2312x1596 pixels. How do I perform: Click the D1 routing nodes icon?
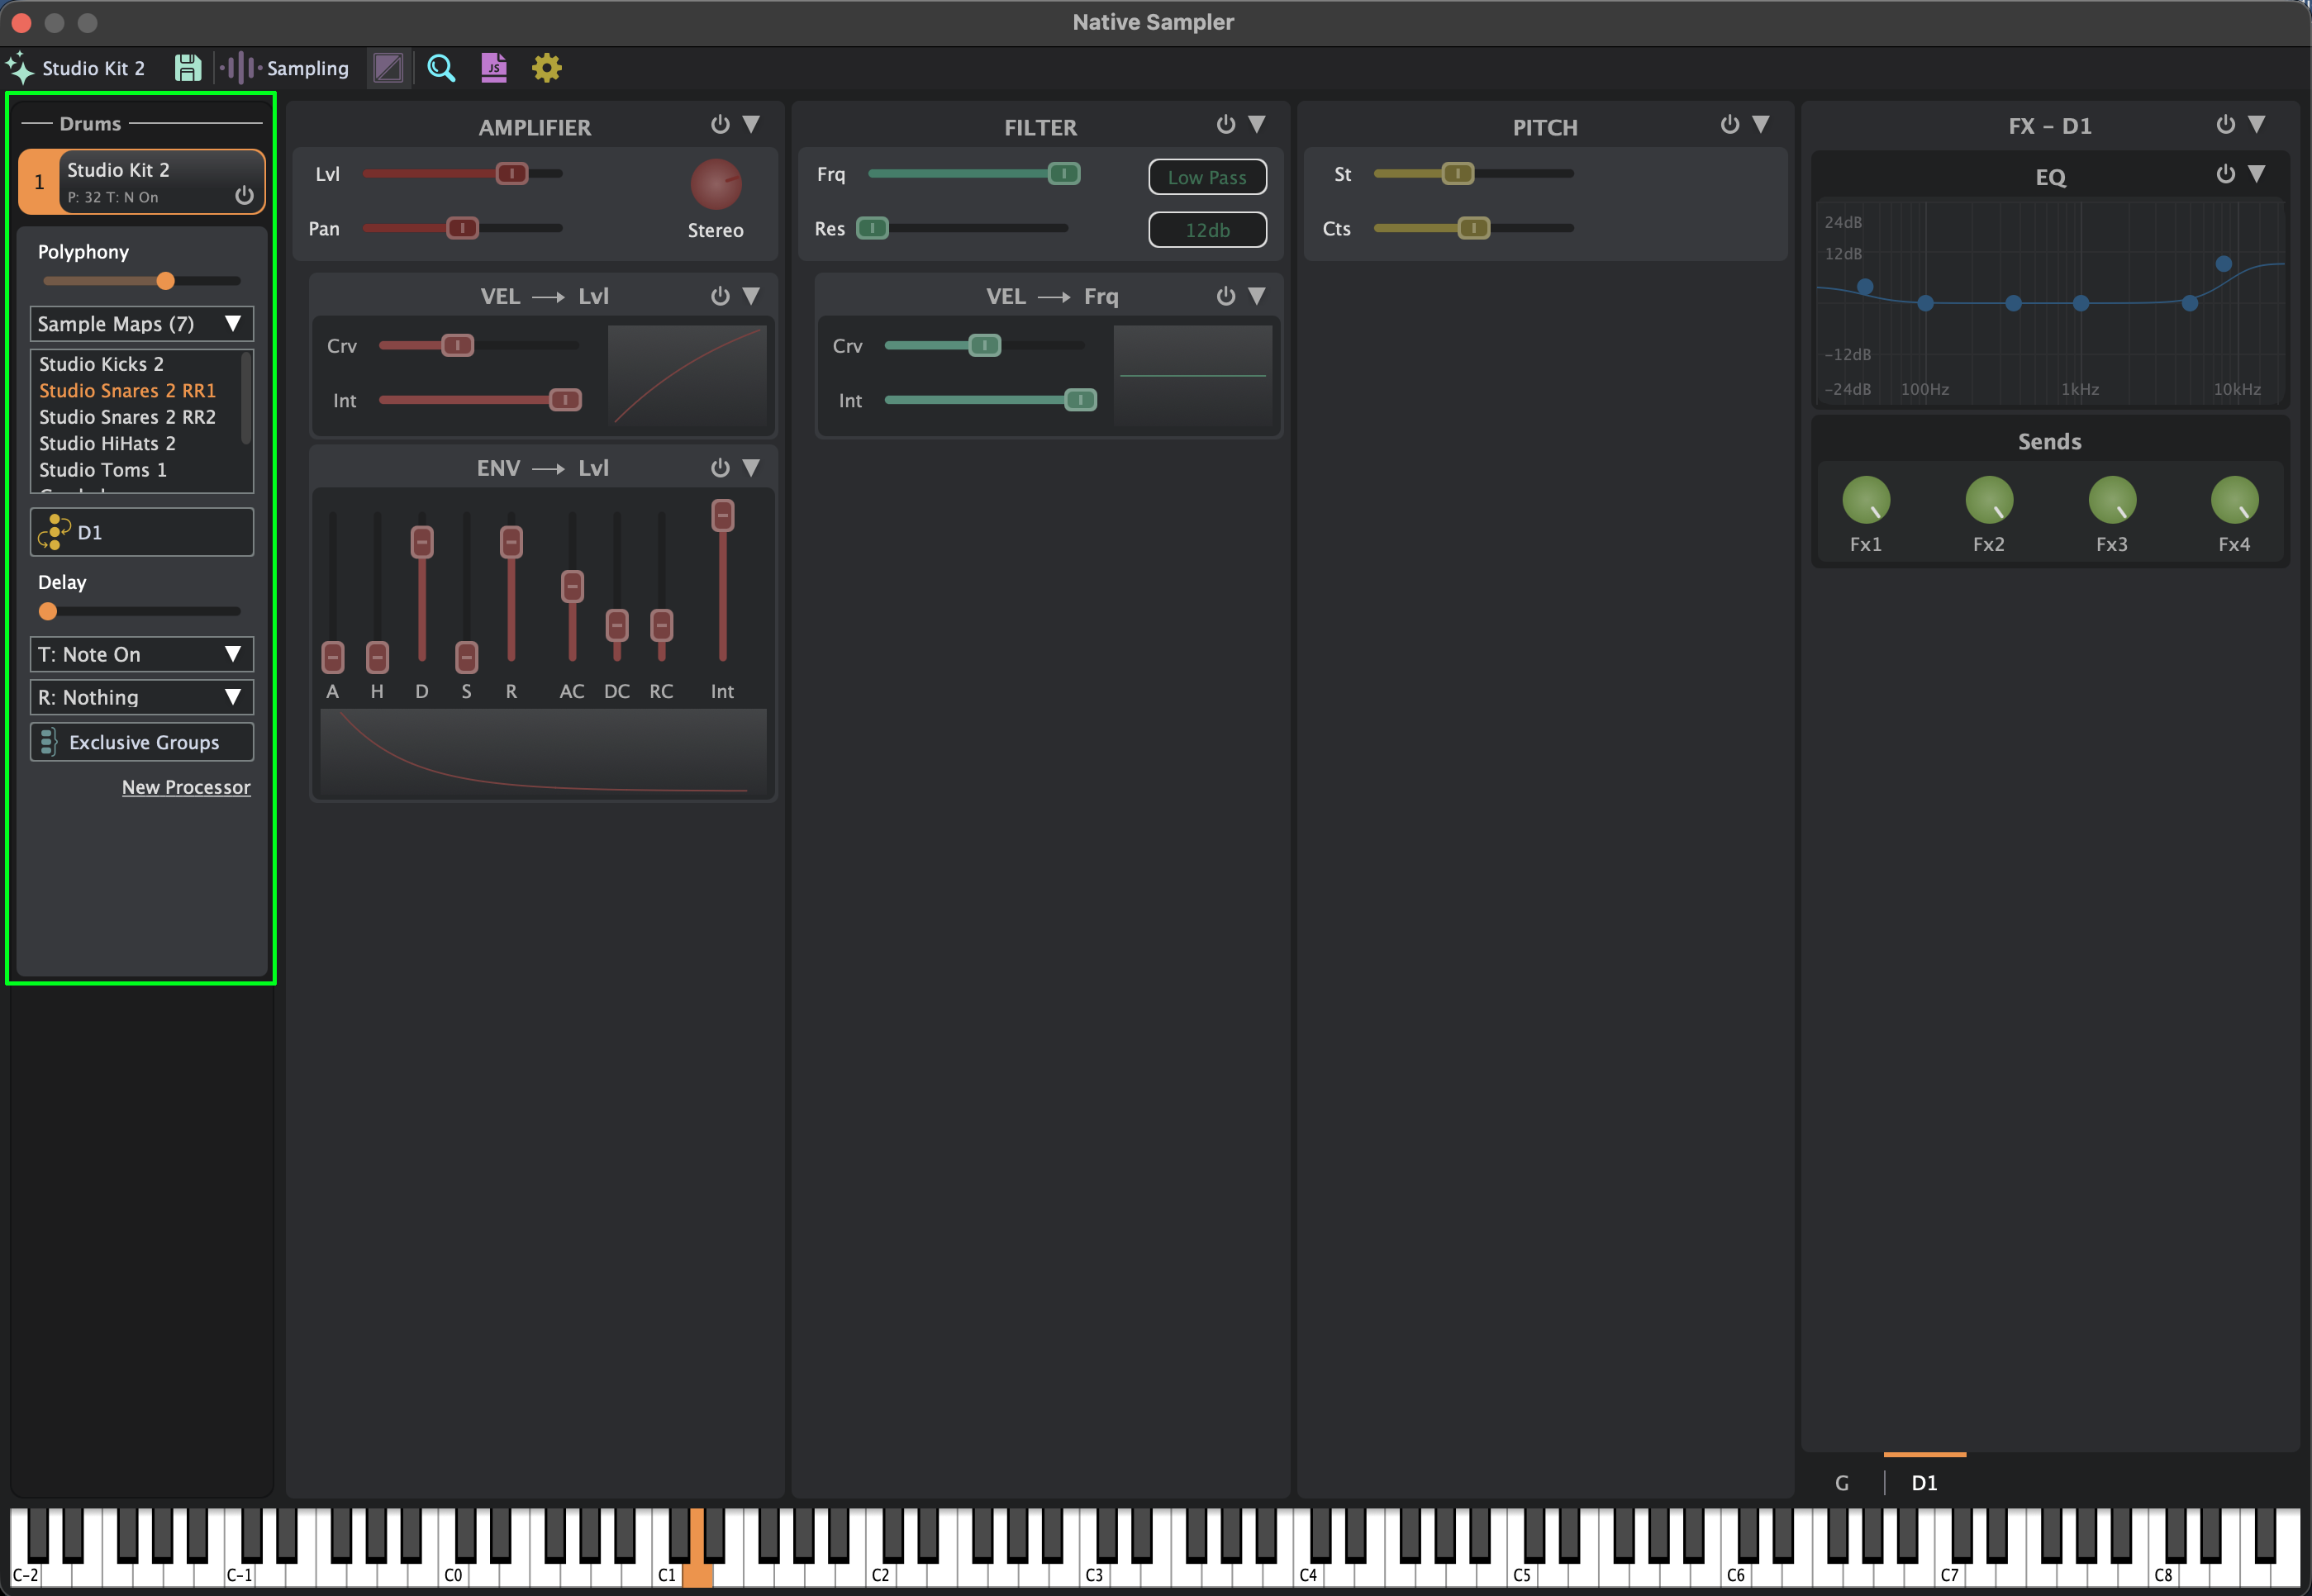54,532
